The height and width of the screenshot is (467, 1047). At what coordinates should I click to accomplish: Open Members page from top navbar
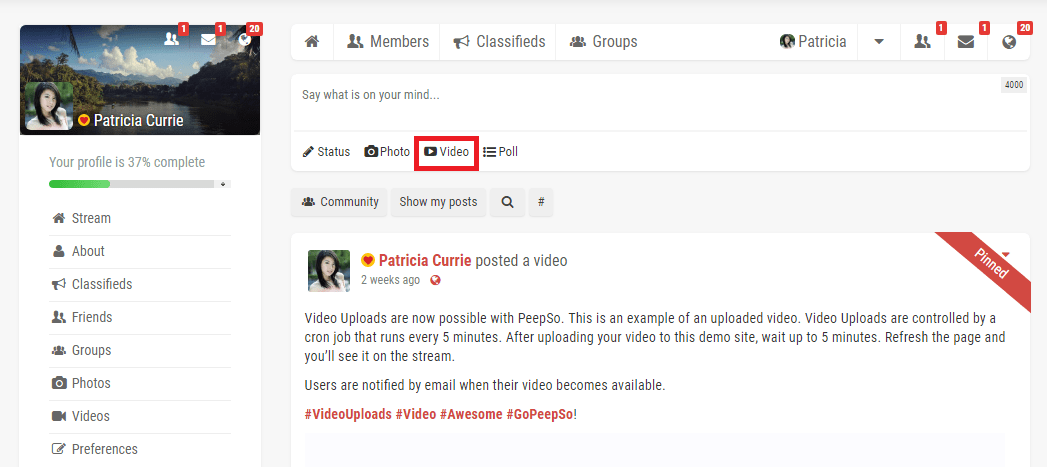point(387,41)
